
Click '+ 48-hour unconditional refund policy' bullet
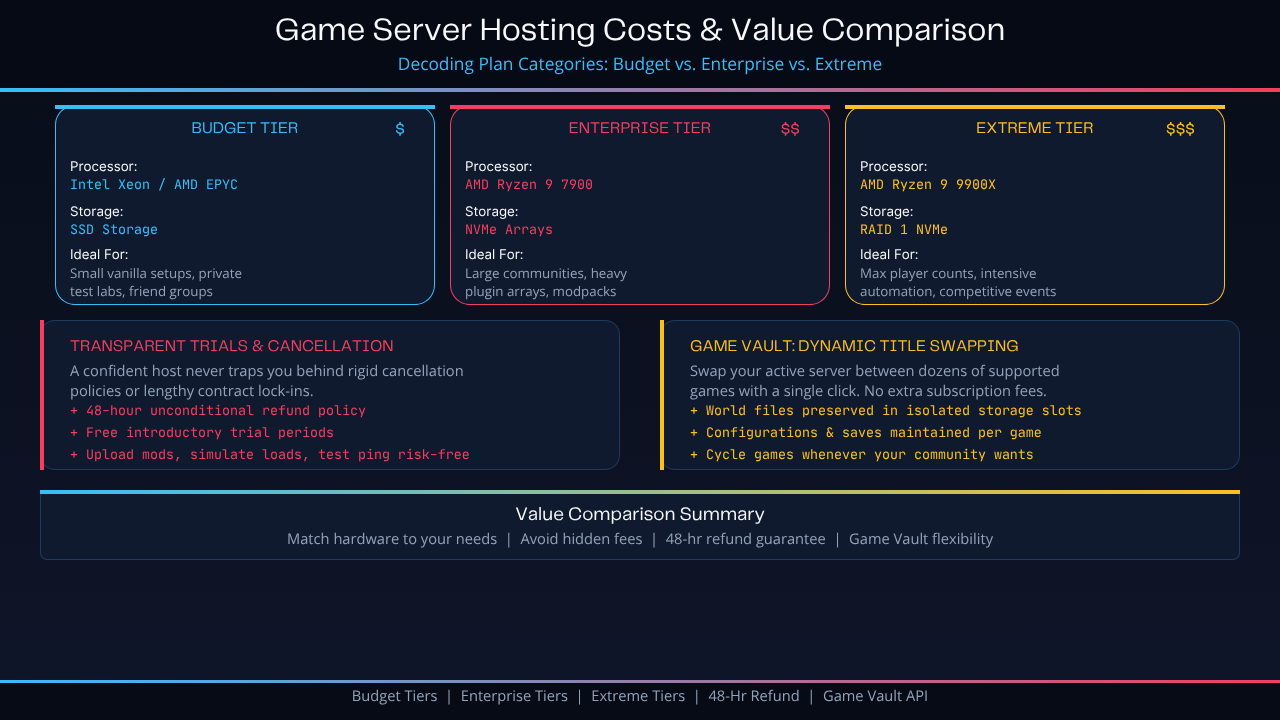coord(218,411)
